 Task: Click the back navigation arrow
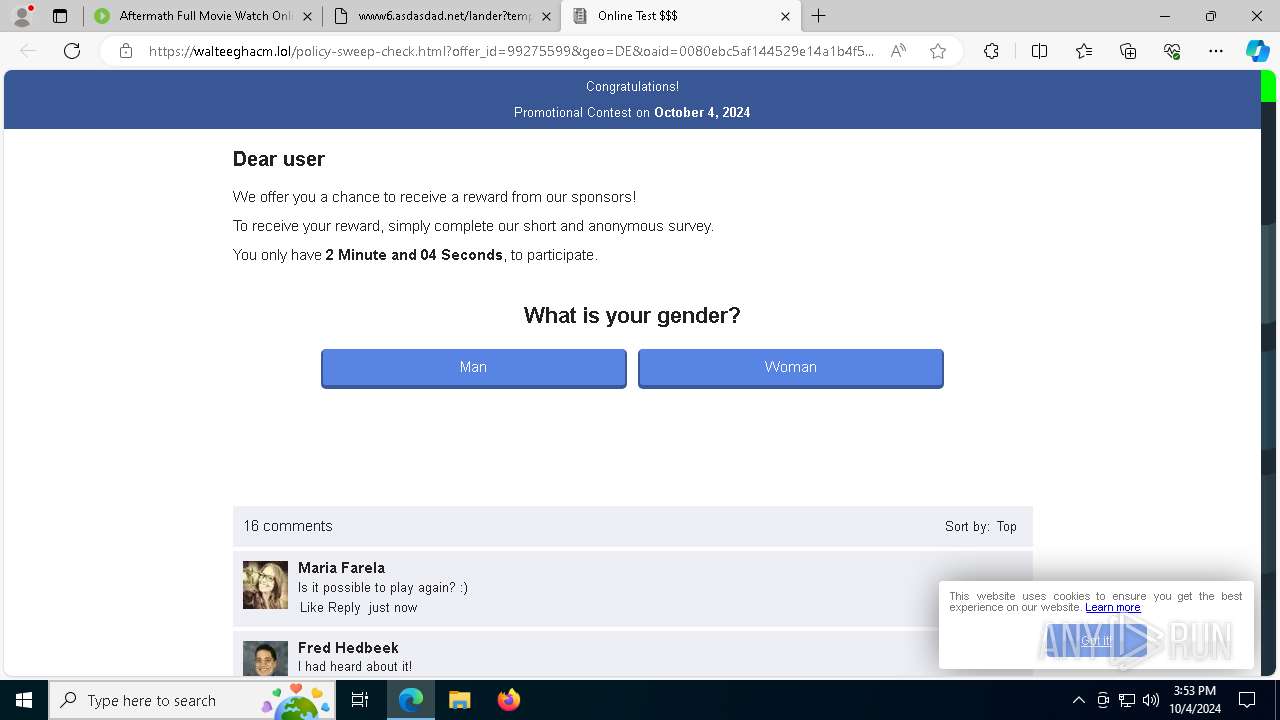pos(28,51)
